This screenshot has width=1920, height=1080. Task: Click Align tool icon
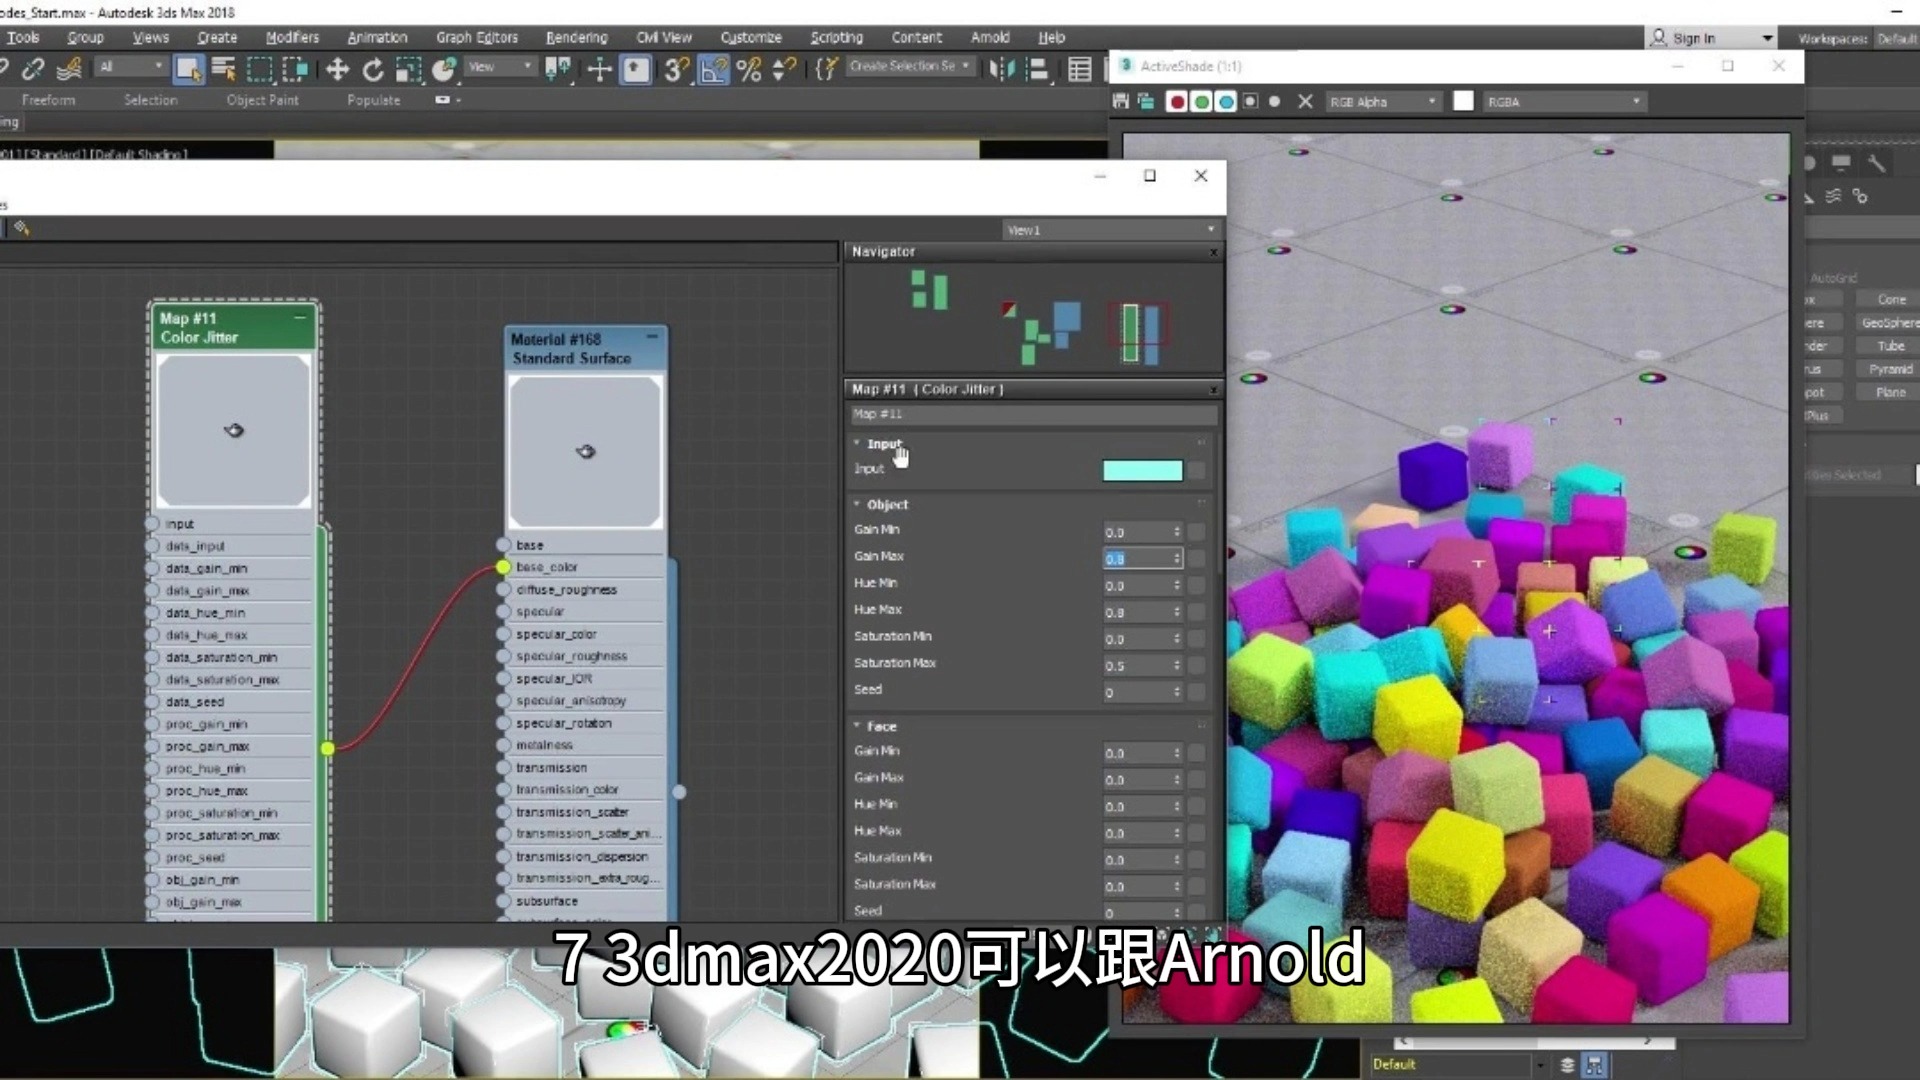click(x=1038, y=69)
